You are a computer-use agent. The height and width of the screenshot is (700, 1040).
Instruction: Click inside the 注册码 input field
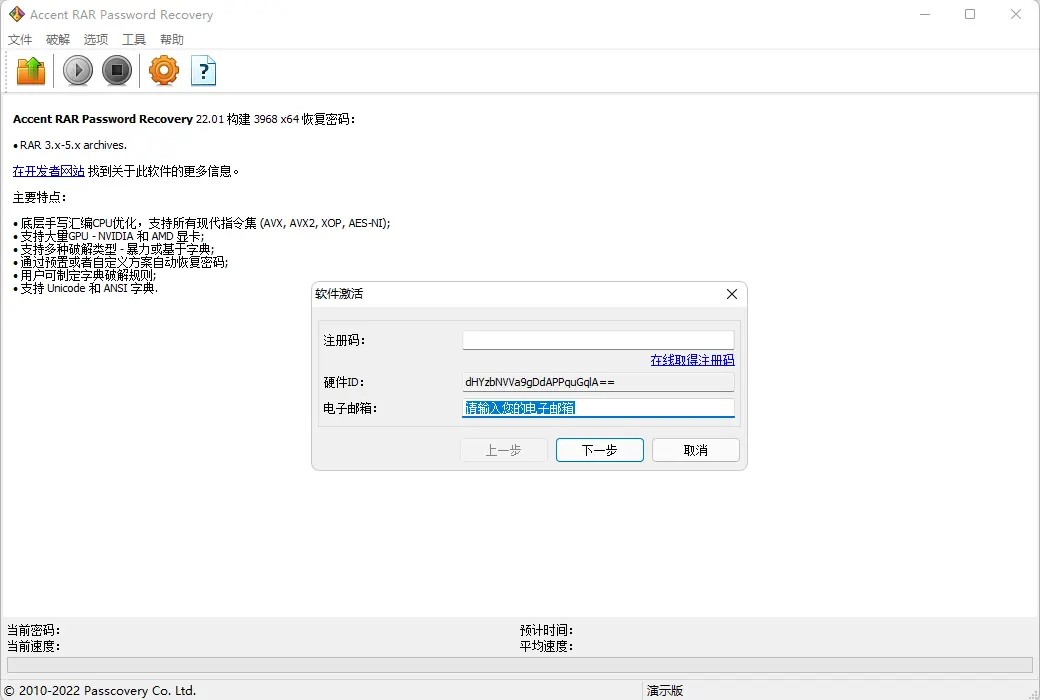click(598, 340)
